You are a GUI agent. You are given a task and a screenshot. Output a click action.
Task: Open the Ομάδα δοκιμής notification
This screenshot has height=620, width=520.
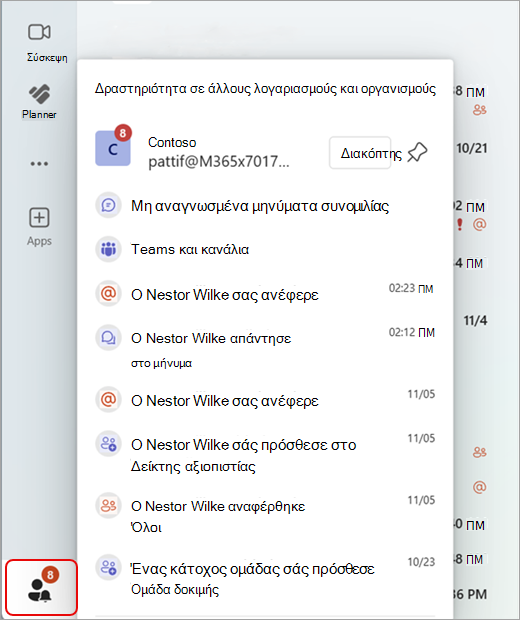[265, 578]
